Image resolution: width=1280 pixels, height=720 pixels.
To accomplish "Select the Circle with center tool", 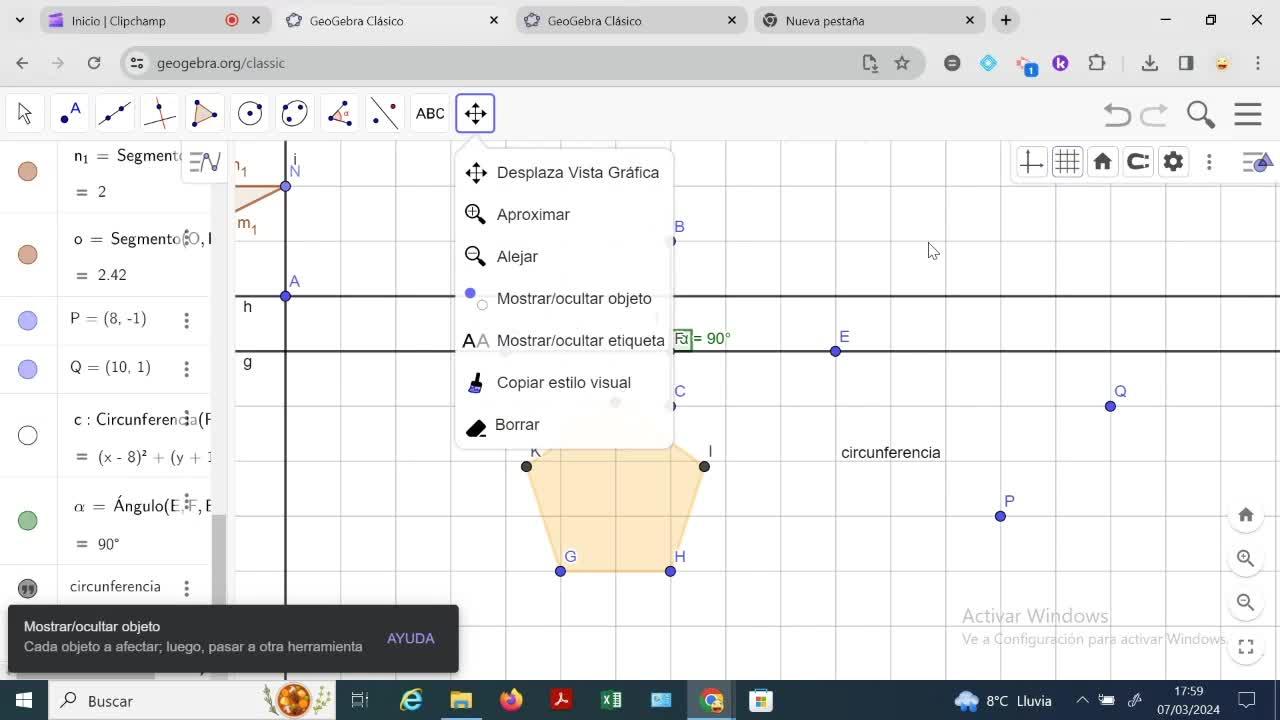I will pyautogui.click(x=250, y=114).
